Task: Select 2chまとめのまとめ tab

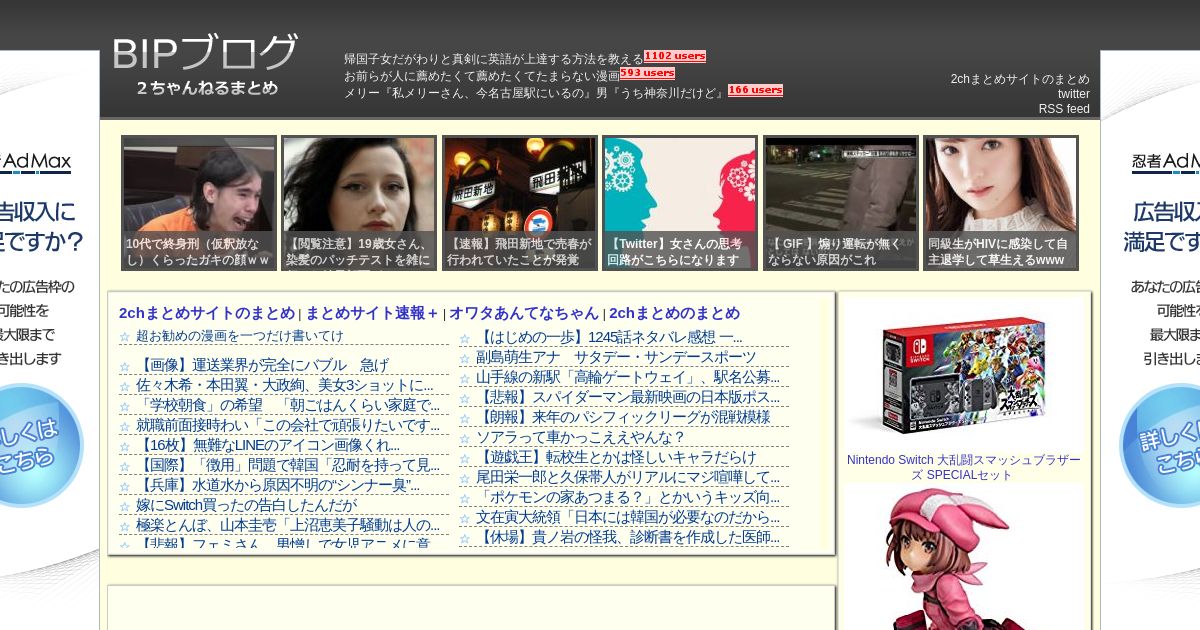Action: point(675,313)
